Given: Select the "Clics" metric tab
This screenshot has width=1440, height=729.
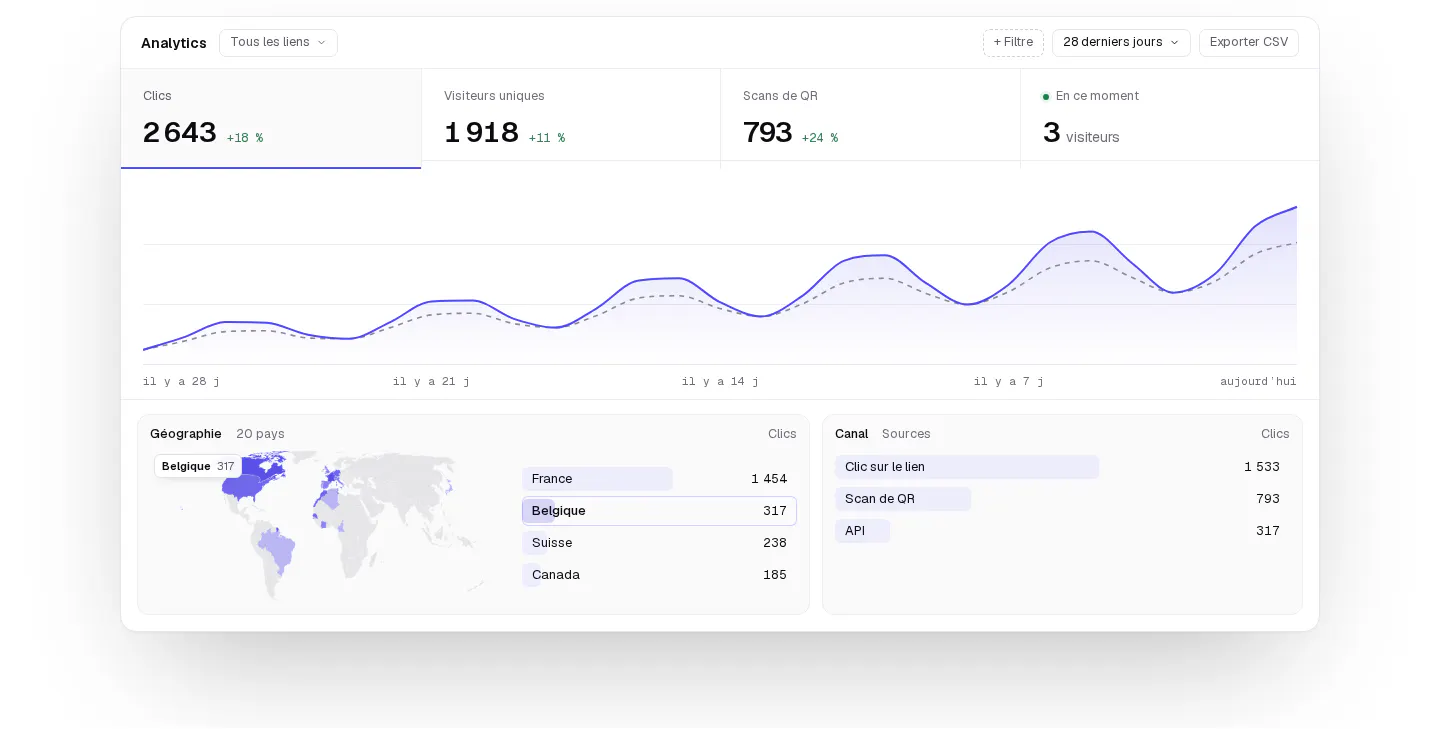Looking at the screenshot, I should tap(271, 118).
